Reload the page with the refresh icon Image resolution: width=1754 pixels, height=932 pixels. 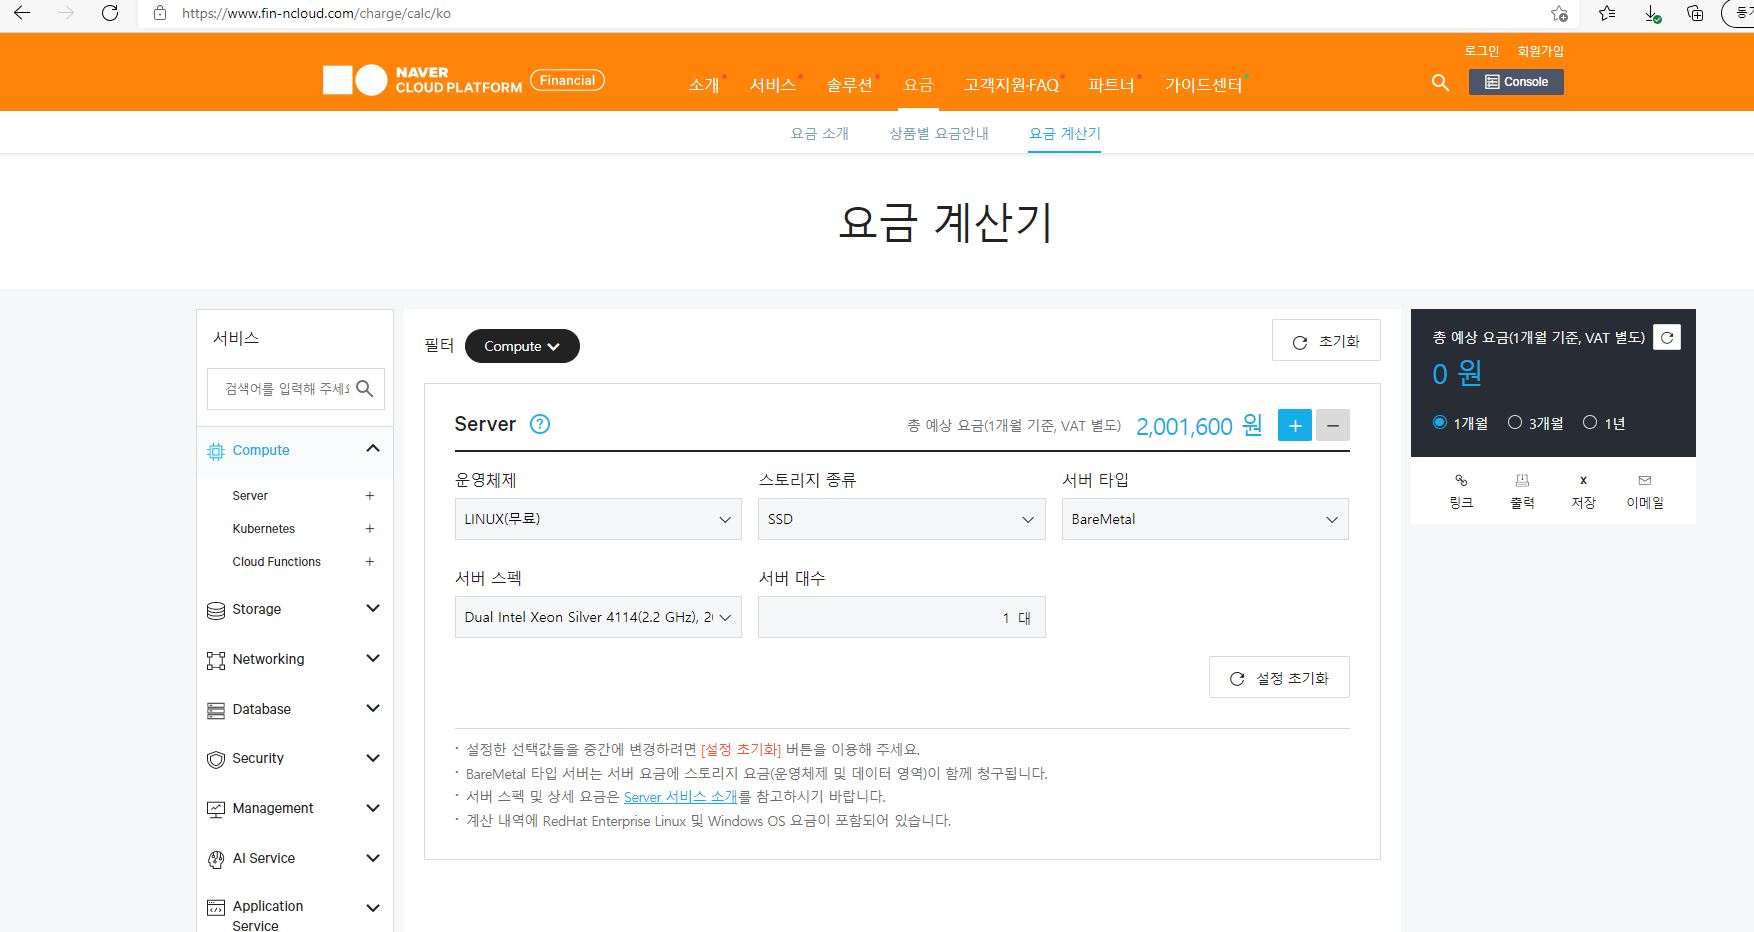click(x=110, y=13)
